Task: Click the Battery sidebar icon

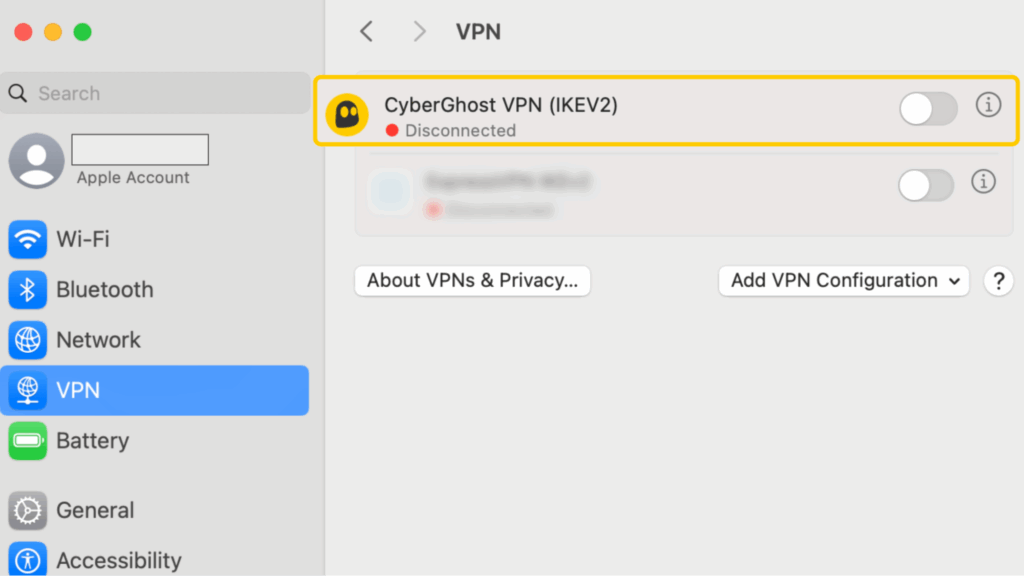Action: coord(28,441)
